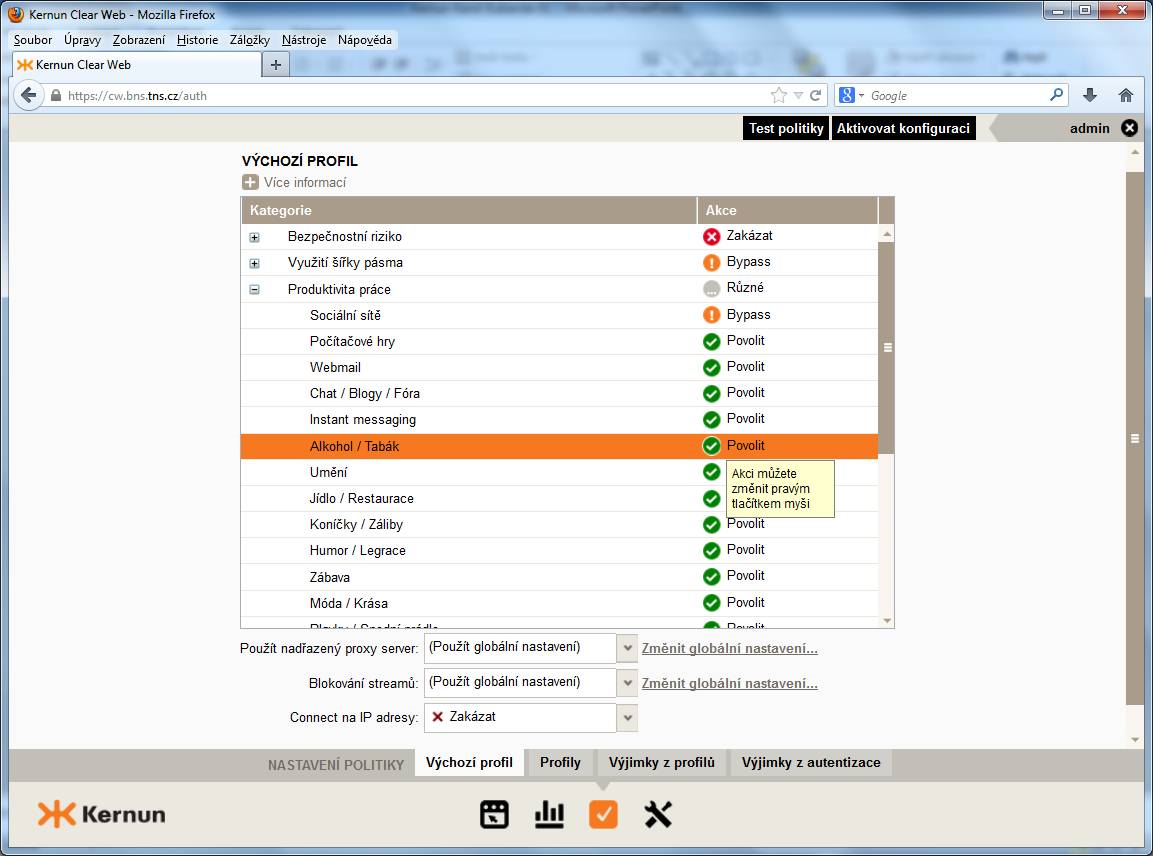Expand the Využití šířky pásma category
1153x856 pixels.
point(254,263)
